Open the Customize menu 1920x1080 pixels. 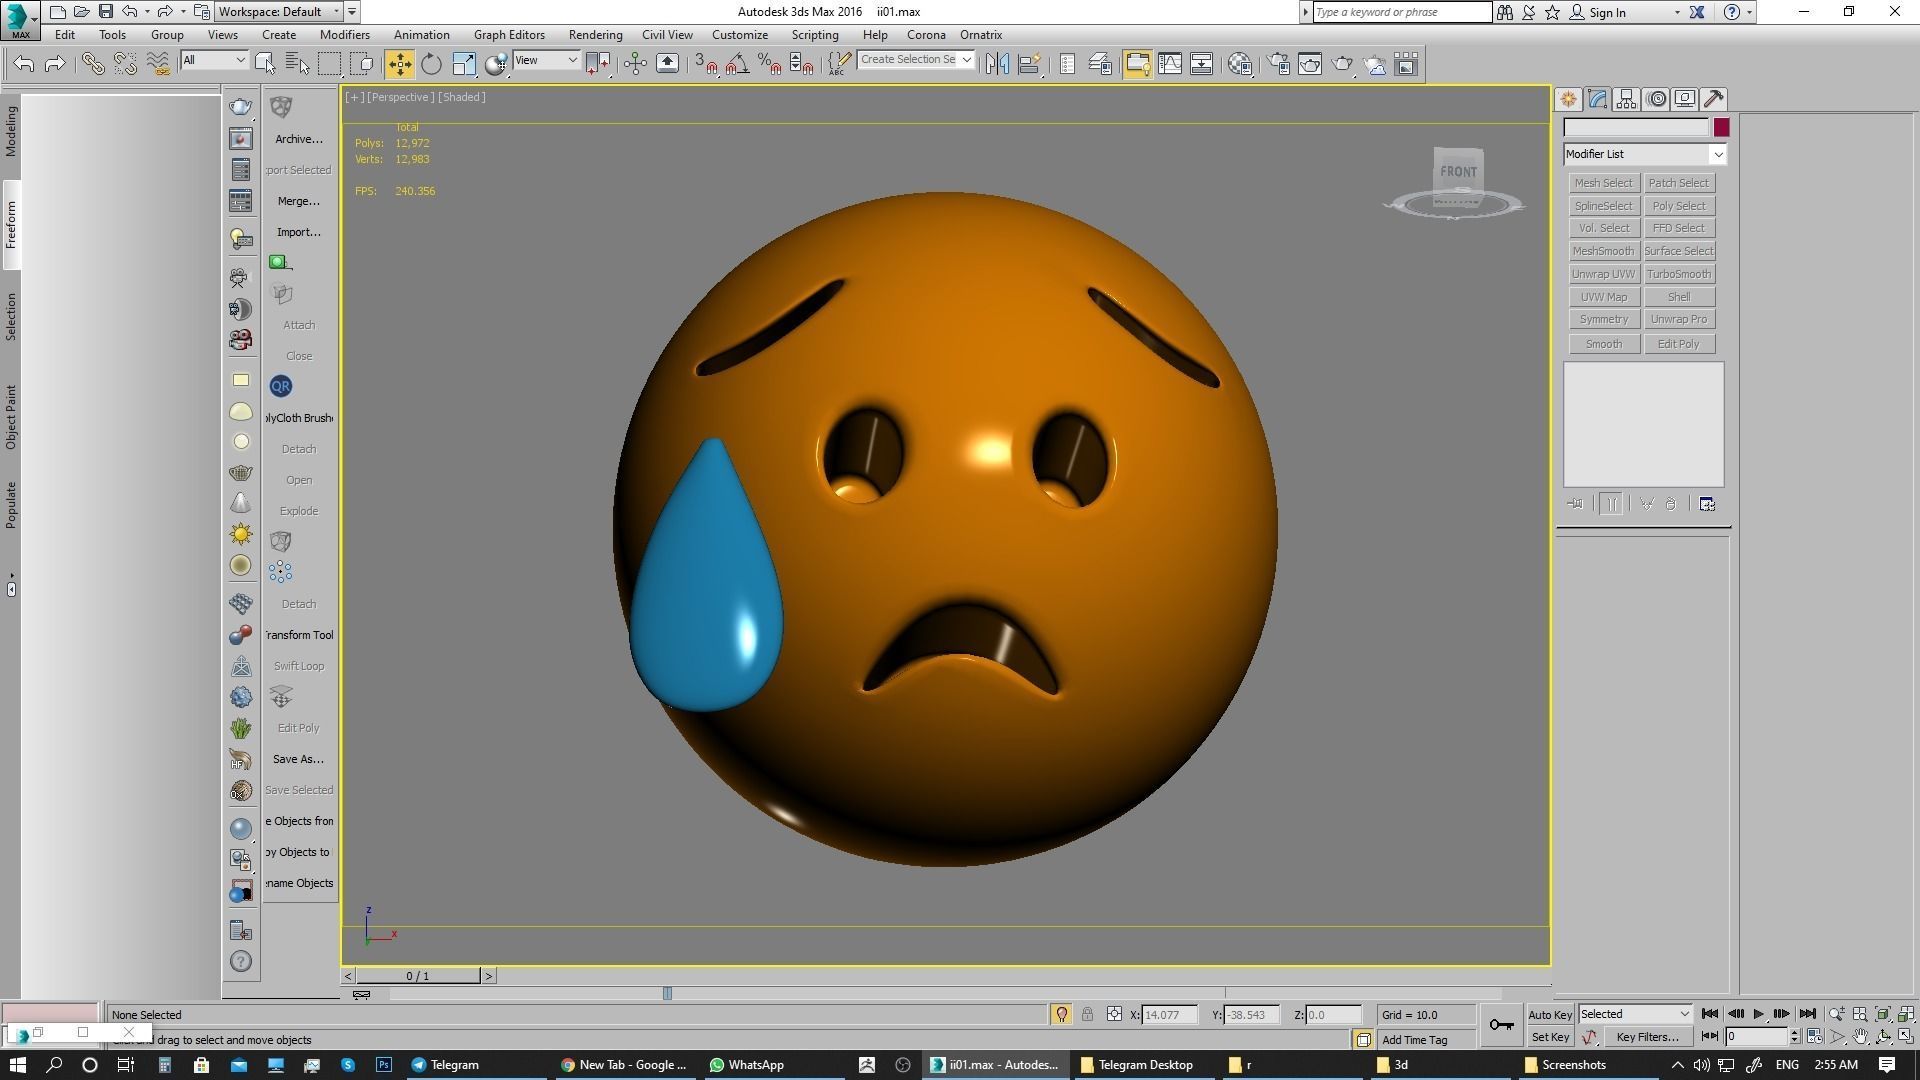(x=740, y=35)
